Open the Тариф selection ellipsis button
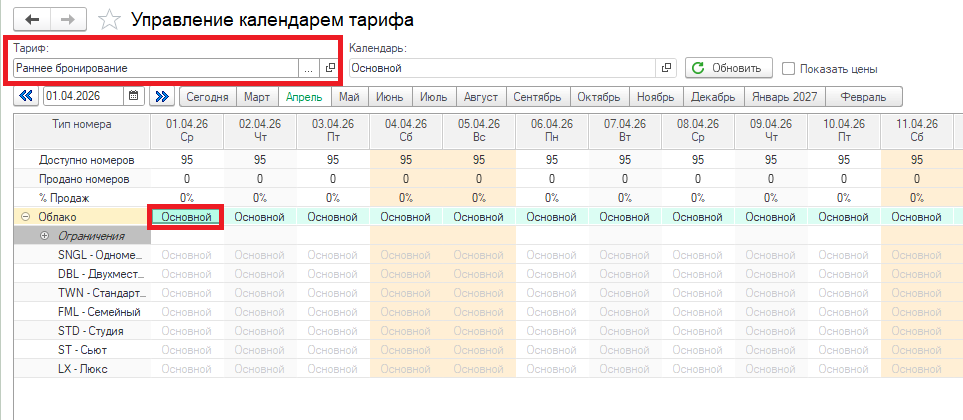The image size is (963, 420). tap(309, 68)
